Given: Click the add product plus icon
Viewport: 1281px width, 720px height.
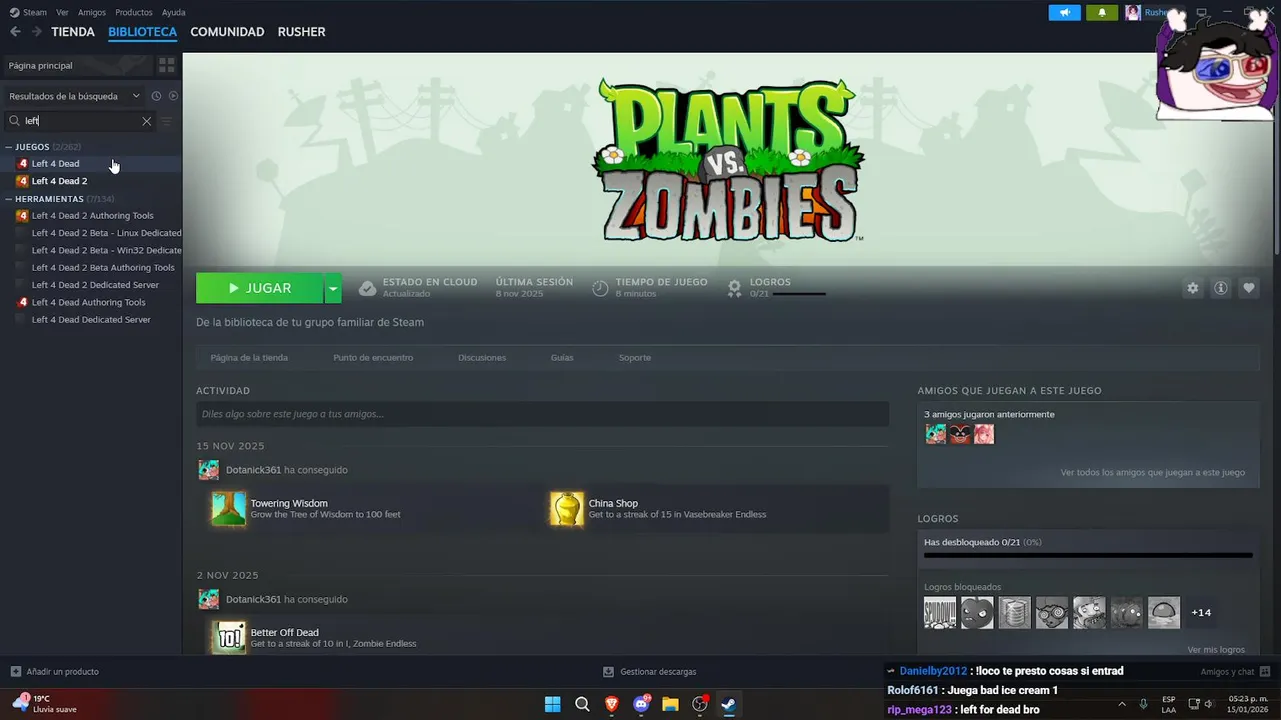Looking at the screenshot, I should [x=15, y=672].
